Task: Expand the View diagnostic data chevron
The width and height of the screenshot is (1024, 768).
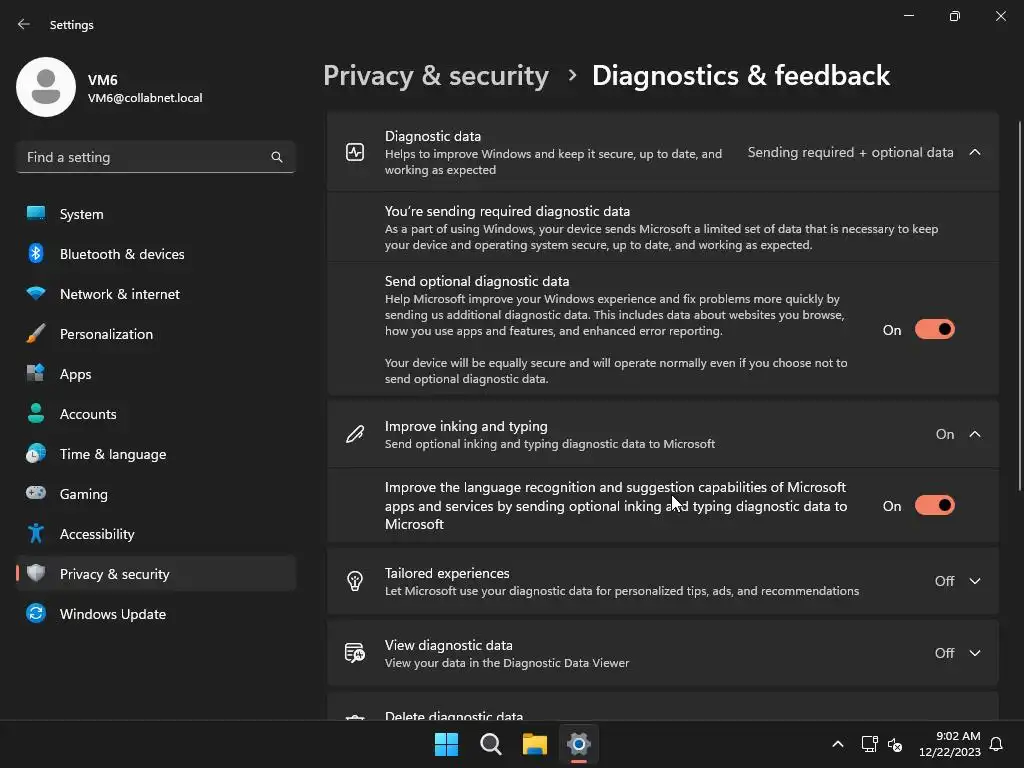Action: point(975,653)
